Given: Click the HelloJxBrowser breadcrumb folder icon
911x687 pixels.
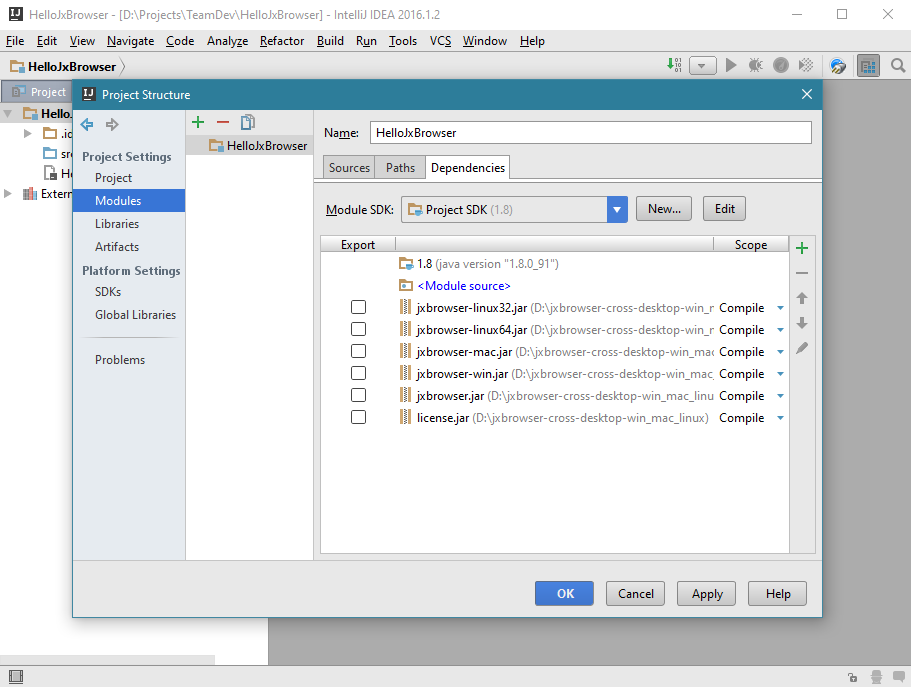Looking at the screenshot, I should coord(17,67).
